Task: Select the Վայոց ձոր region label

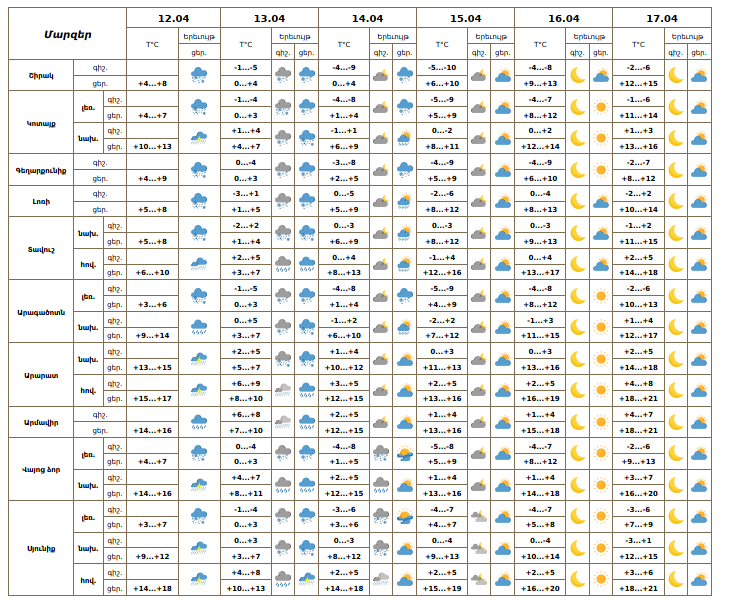Action: tap(41, 469)
